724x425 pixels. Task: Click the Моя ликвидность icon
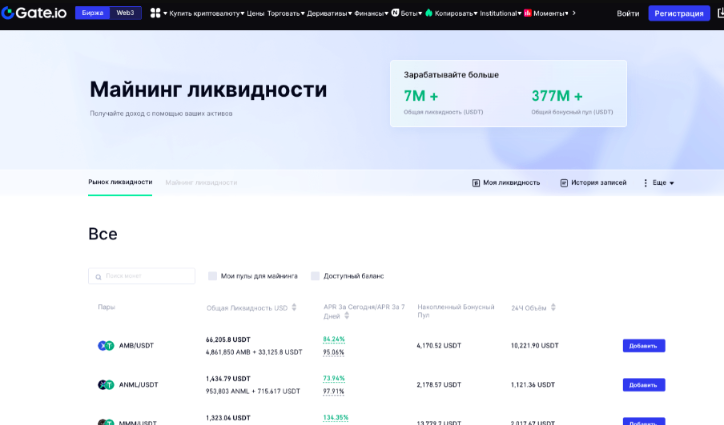(x=476, y=183)
